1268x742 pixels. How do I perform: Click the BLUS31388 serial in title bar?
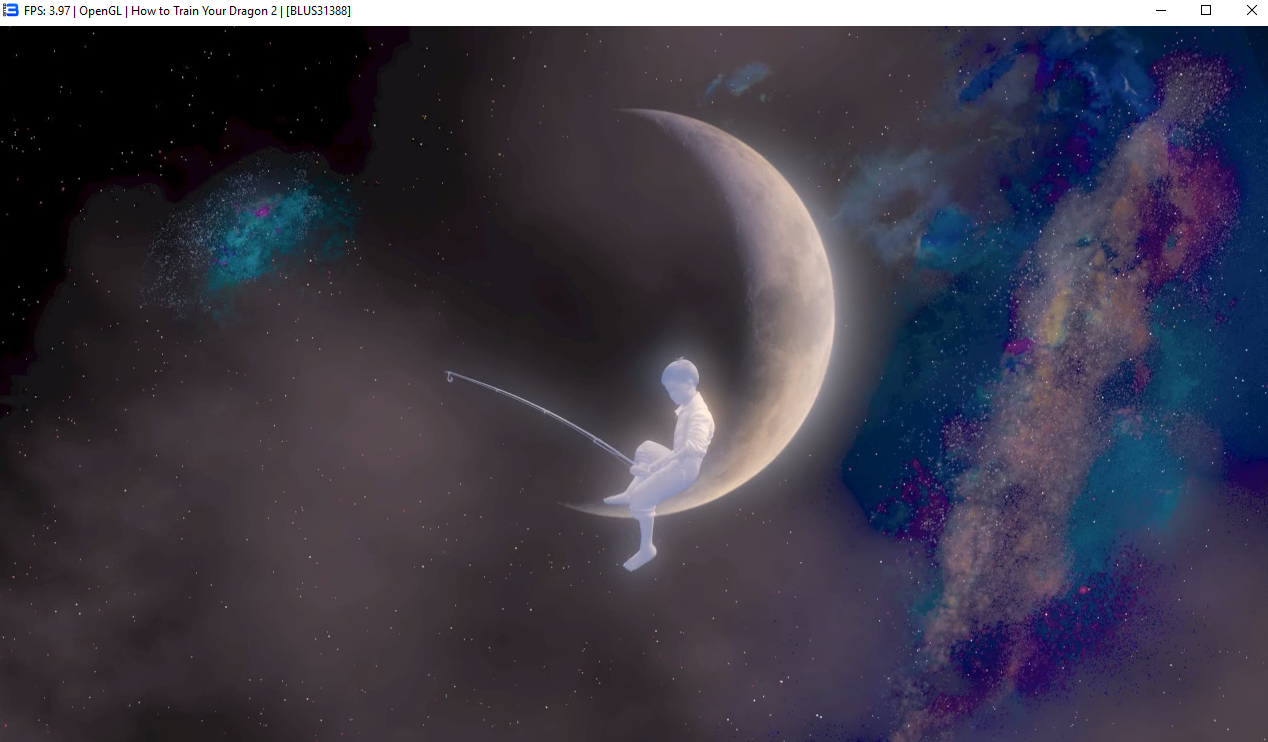(x=318, y=11)
